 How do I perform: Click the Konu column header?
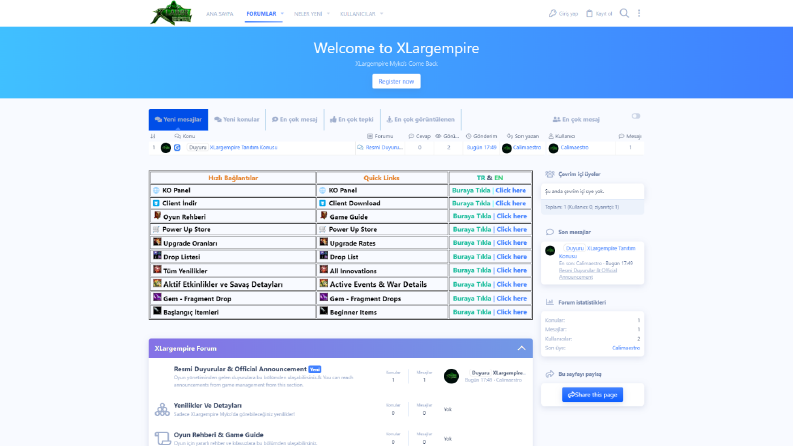(x=185, y=136)
